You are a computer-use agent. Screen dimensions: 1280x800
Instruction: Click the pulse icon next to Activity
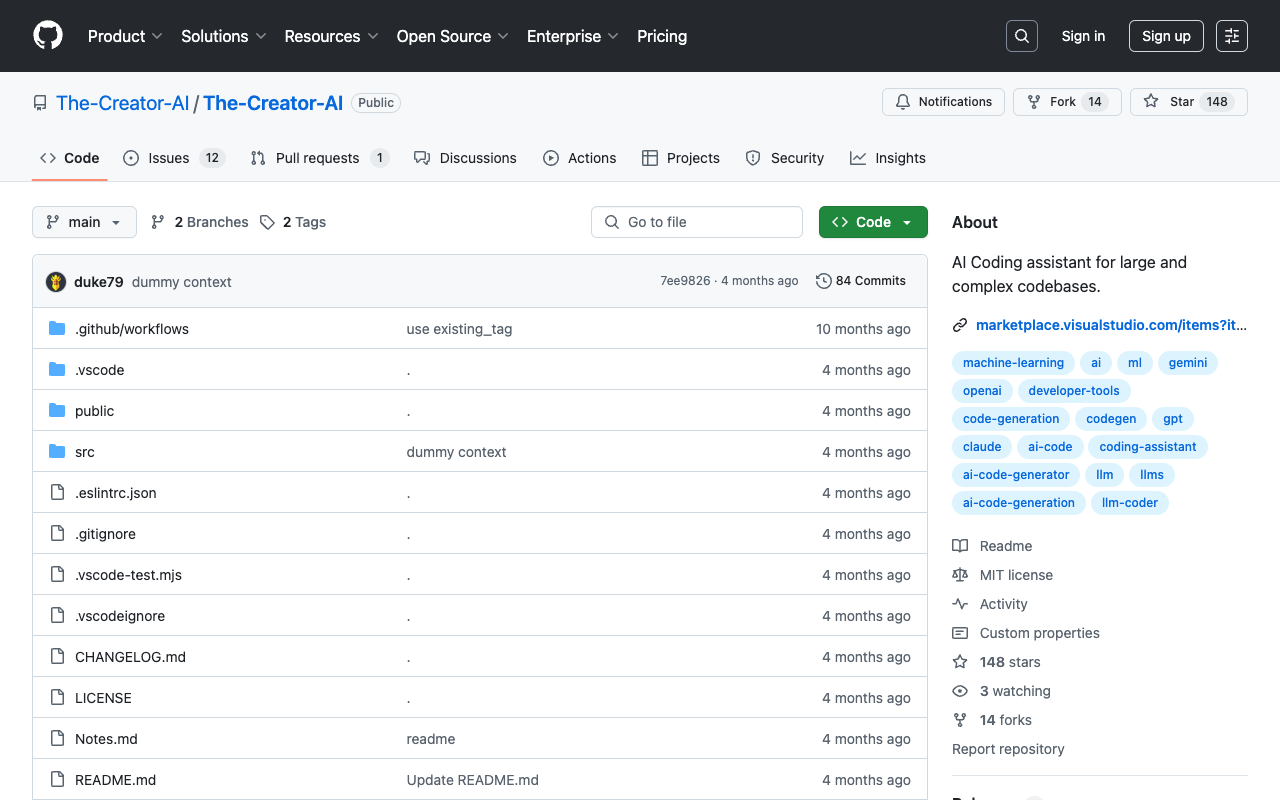pyautogui.click(x=960, y=604)
